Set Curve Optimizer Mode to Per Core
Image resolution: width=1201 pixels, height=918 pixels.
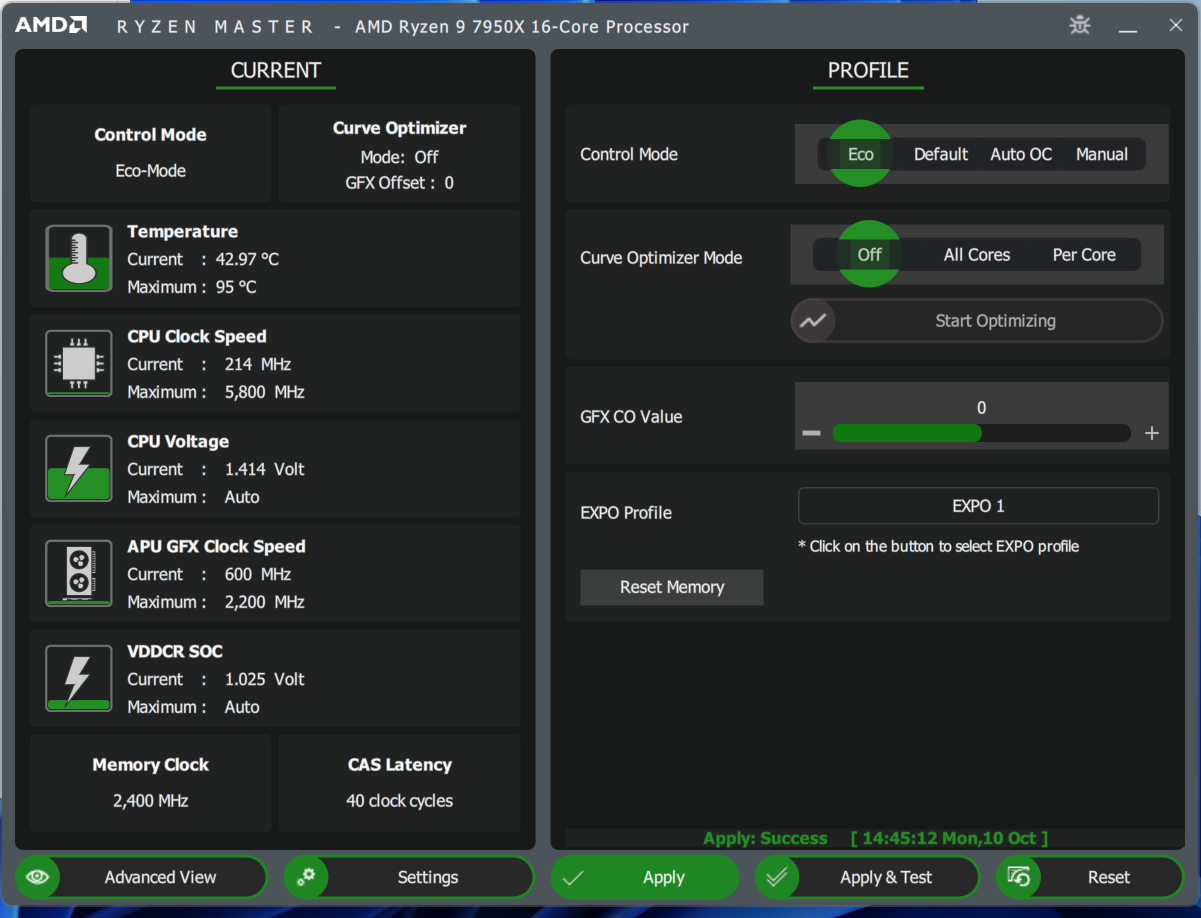(x=1084, y=255)
